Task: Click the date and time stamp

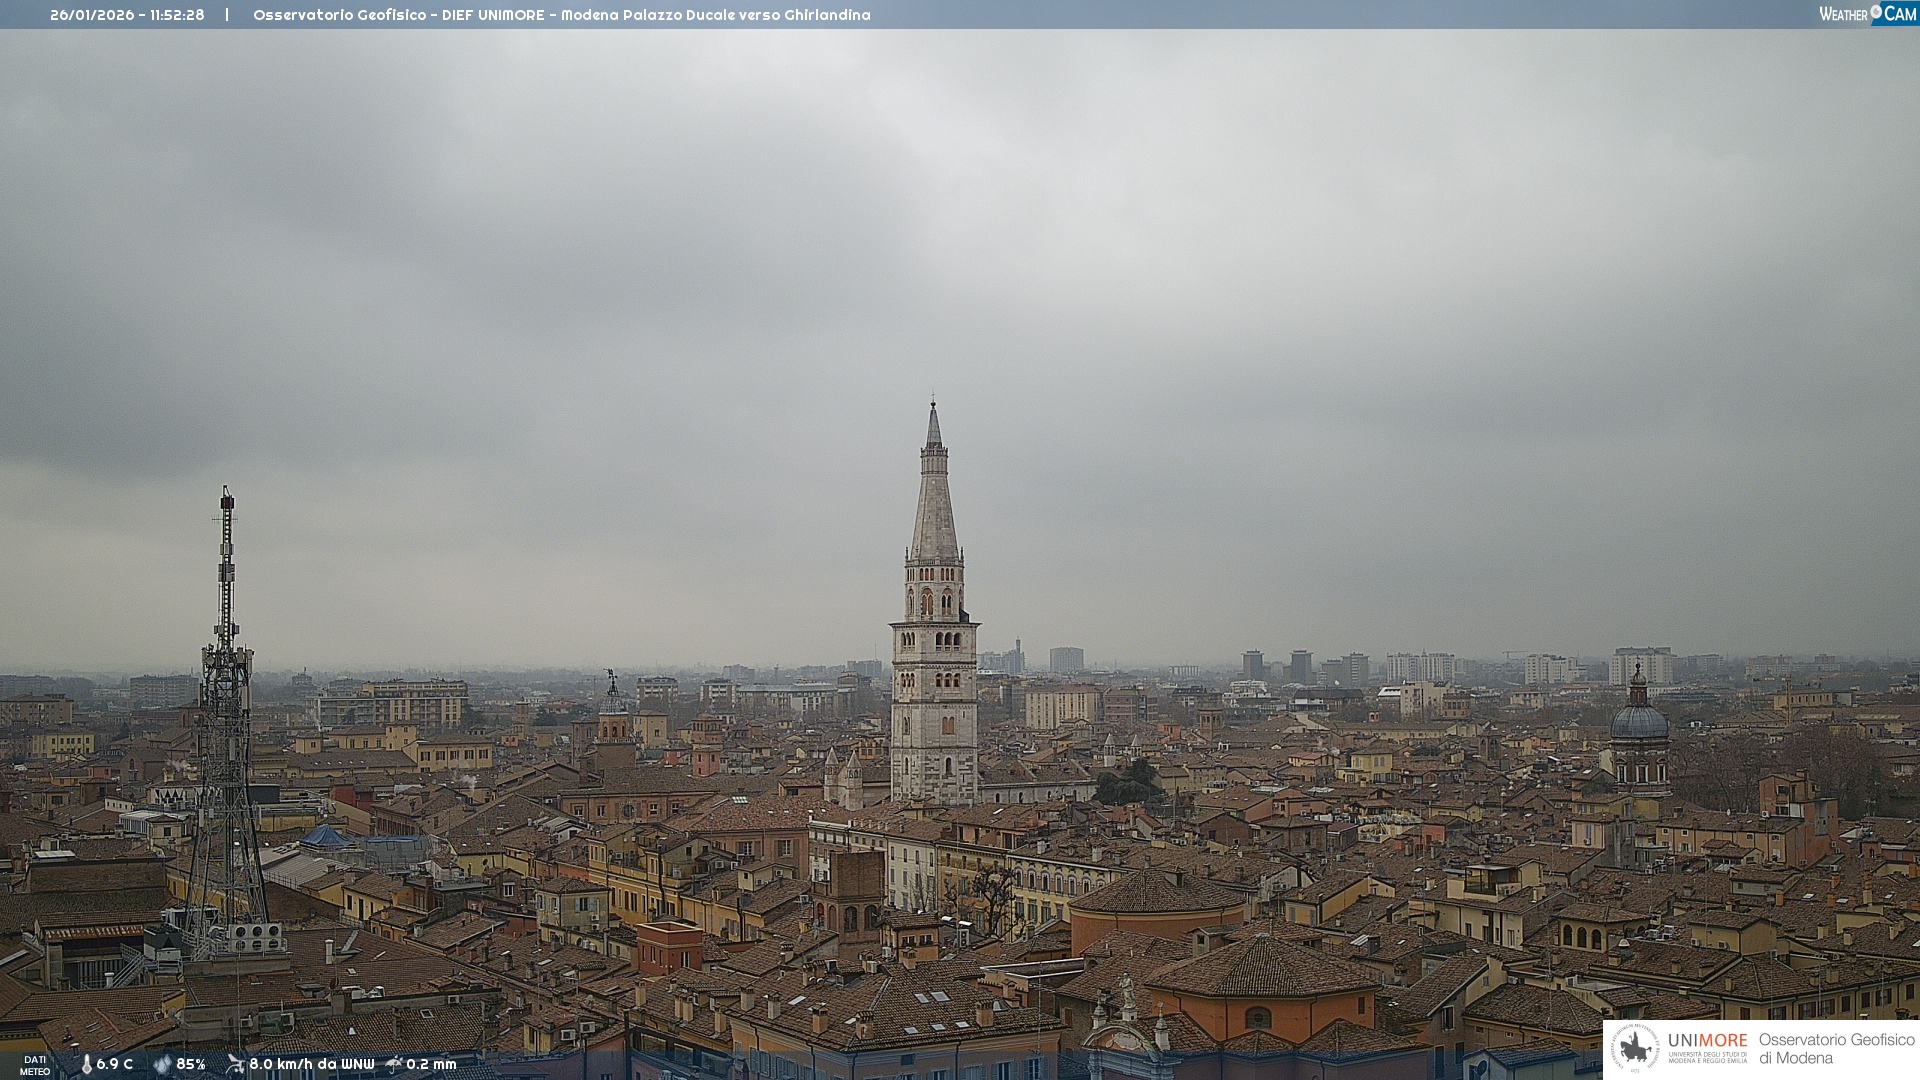Action: (x=127, y=15)
